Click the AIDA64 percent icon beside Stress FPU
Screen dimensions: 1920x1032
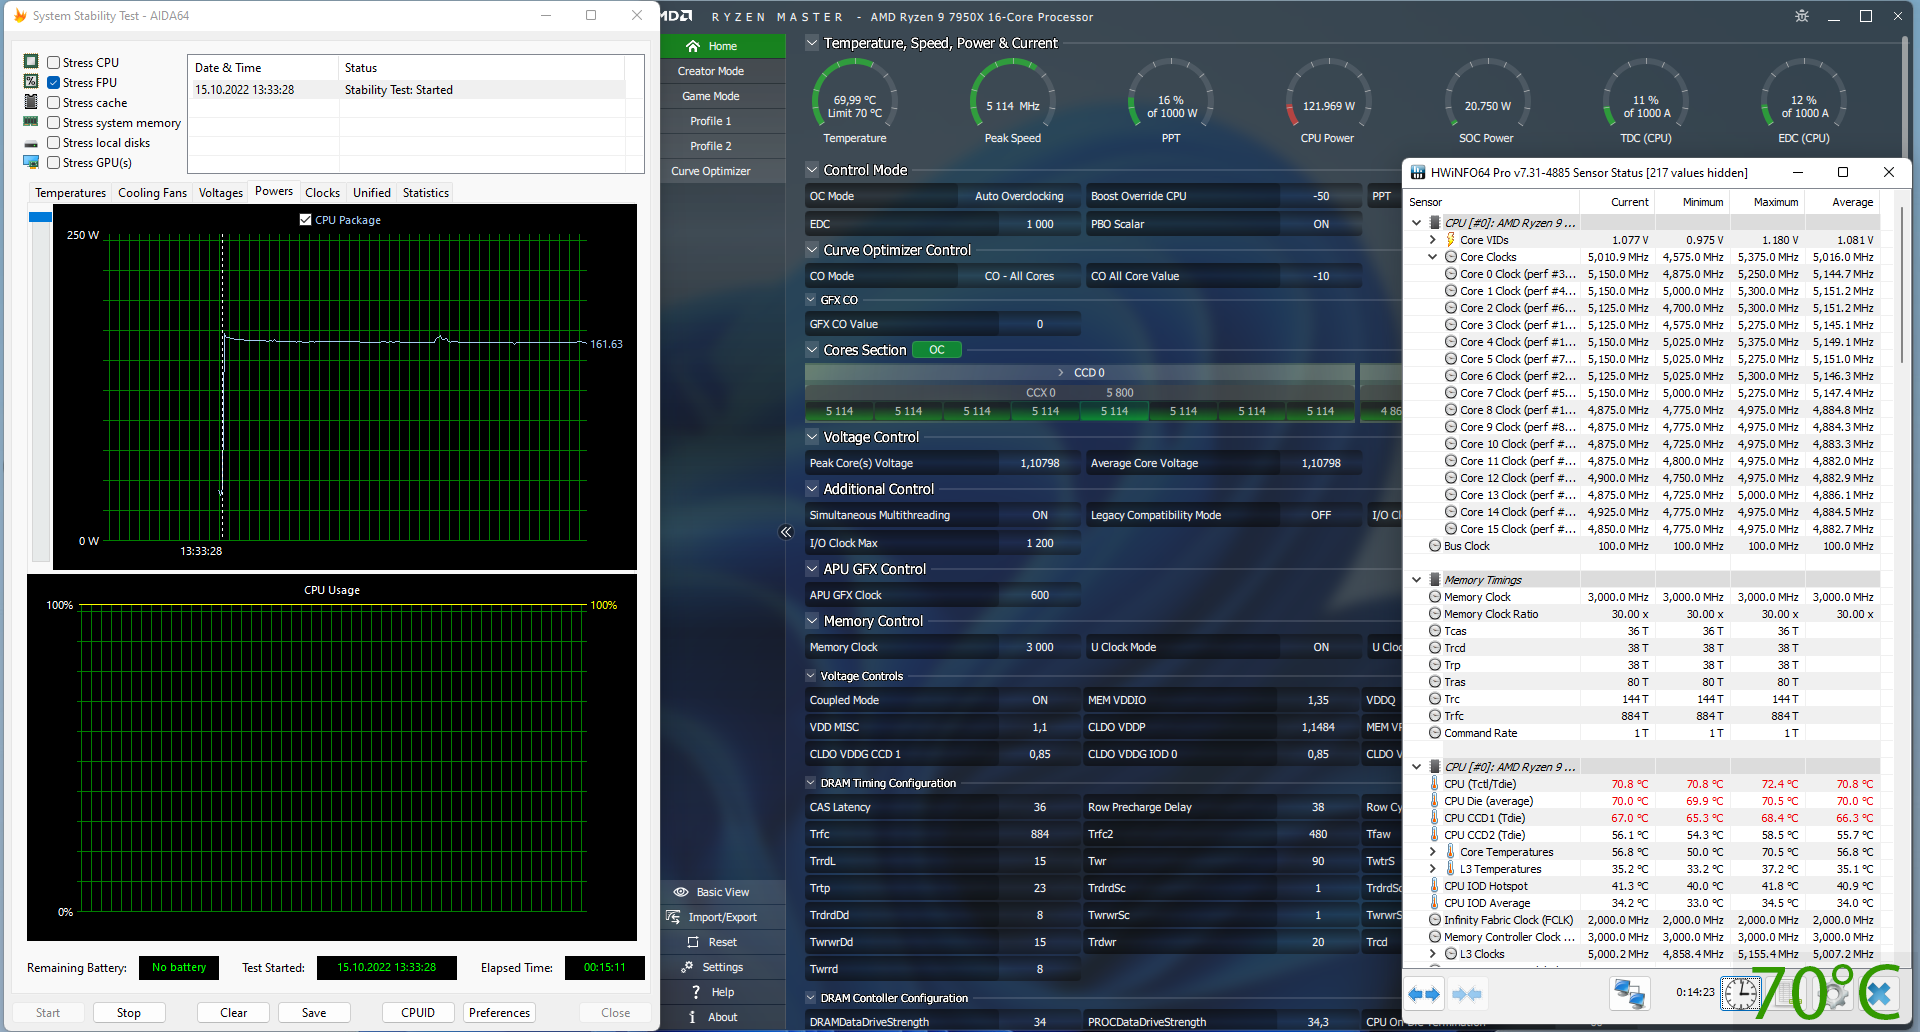click(31, 82)
